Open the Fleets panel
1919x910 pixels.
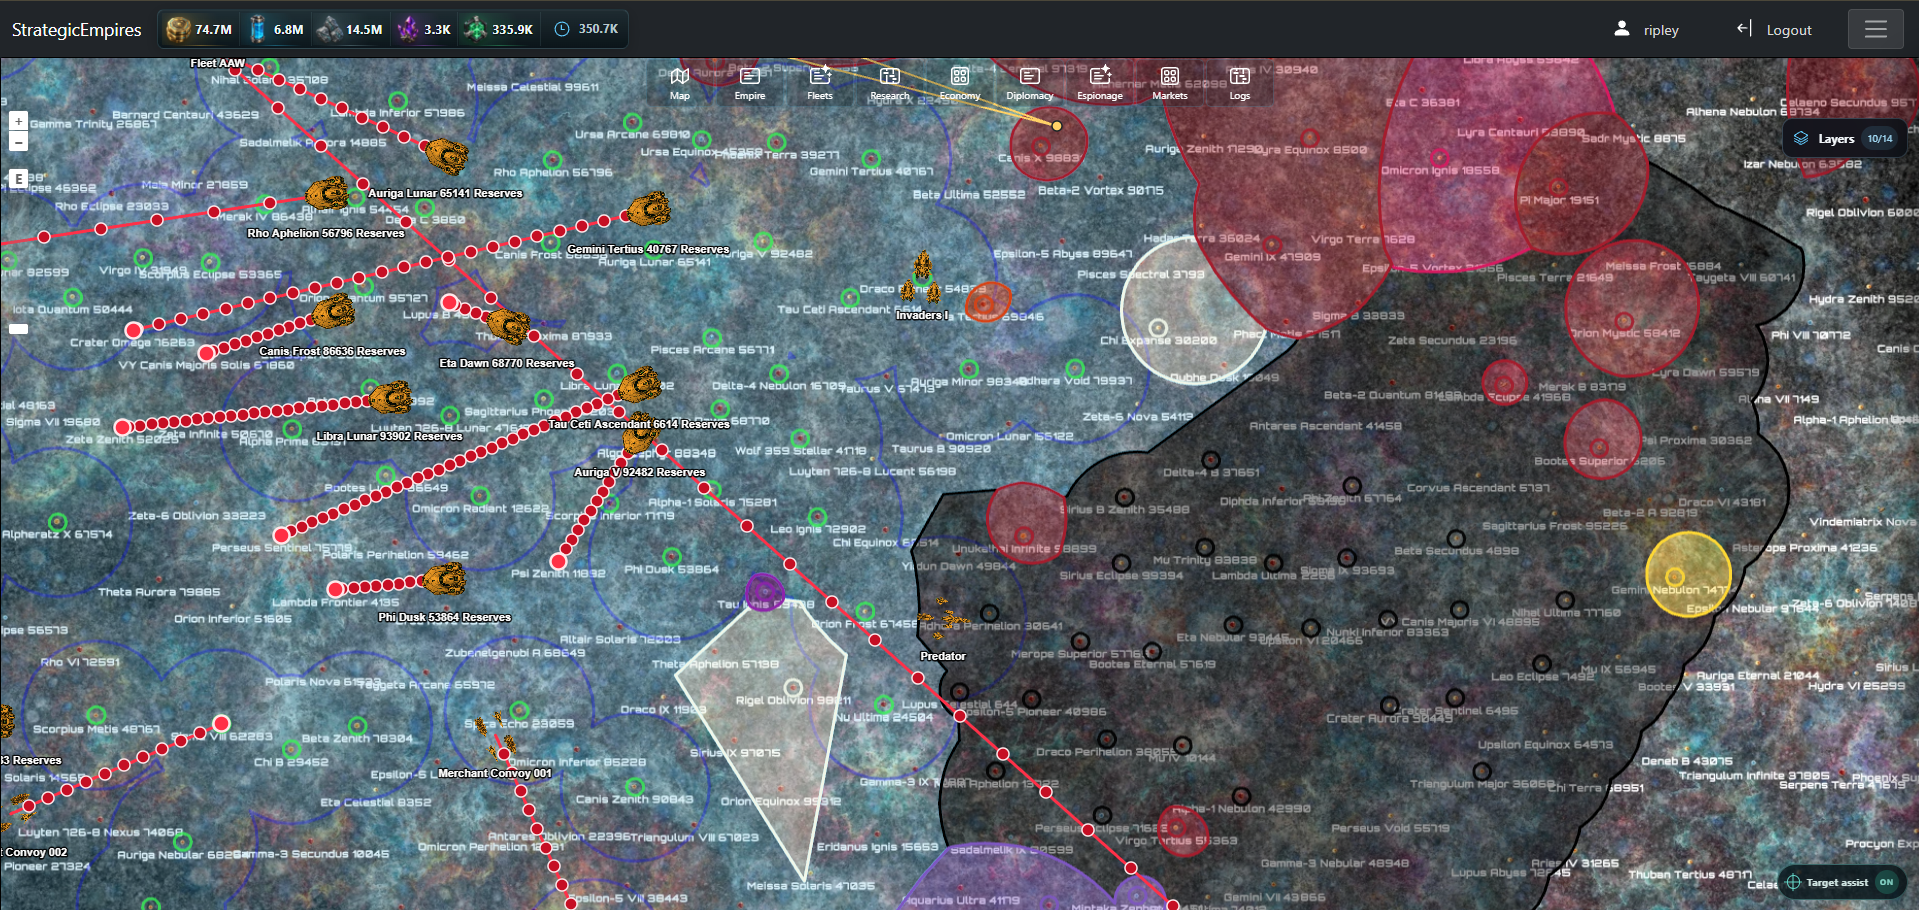pos(820,83)
